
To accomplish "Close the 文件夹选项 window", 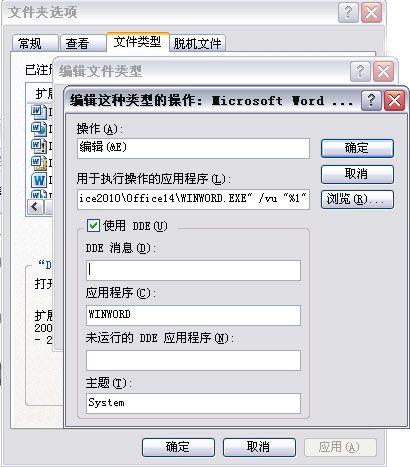I will click(x=372, y=13).
